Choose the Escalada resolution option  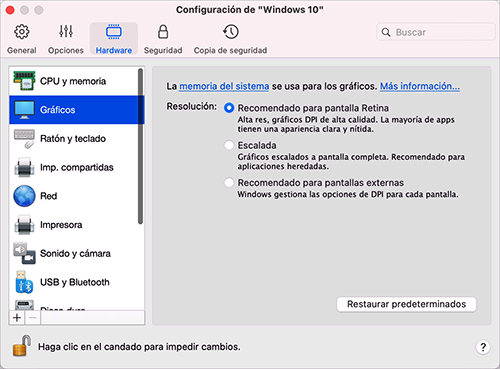click(x=229, y=145)
